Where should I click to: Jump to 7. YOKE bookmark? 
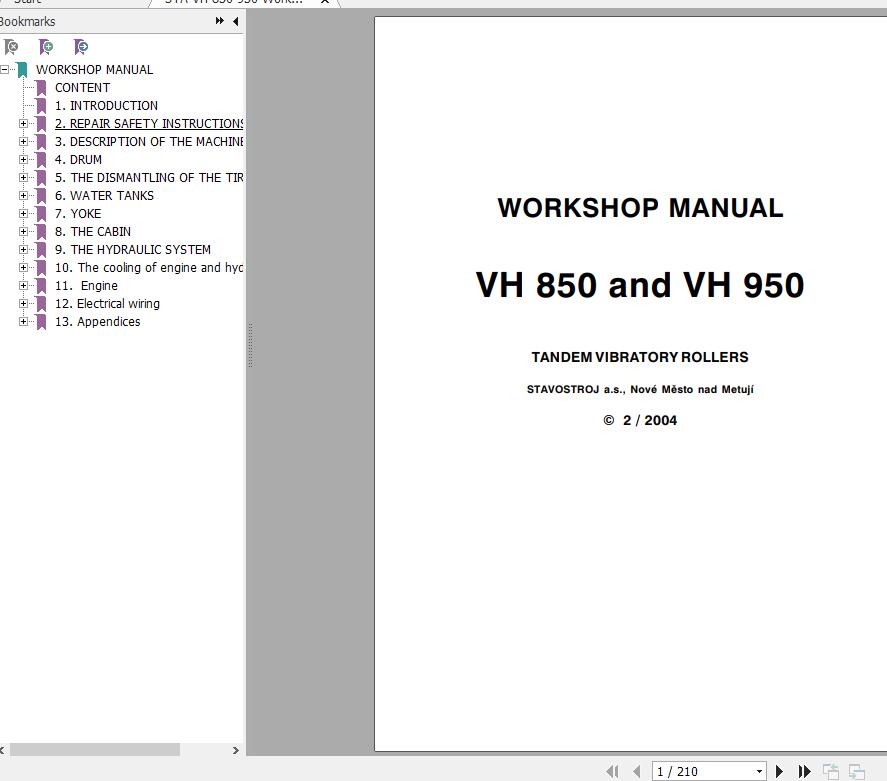[78, 214]
